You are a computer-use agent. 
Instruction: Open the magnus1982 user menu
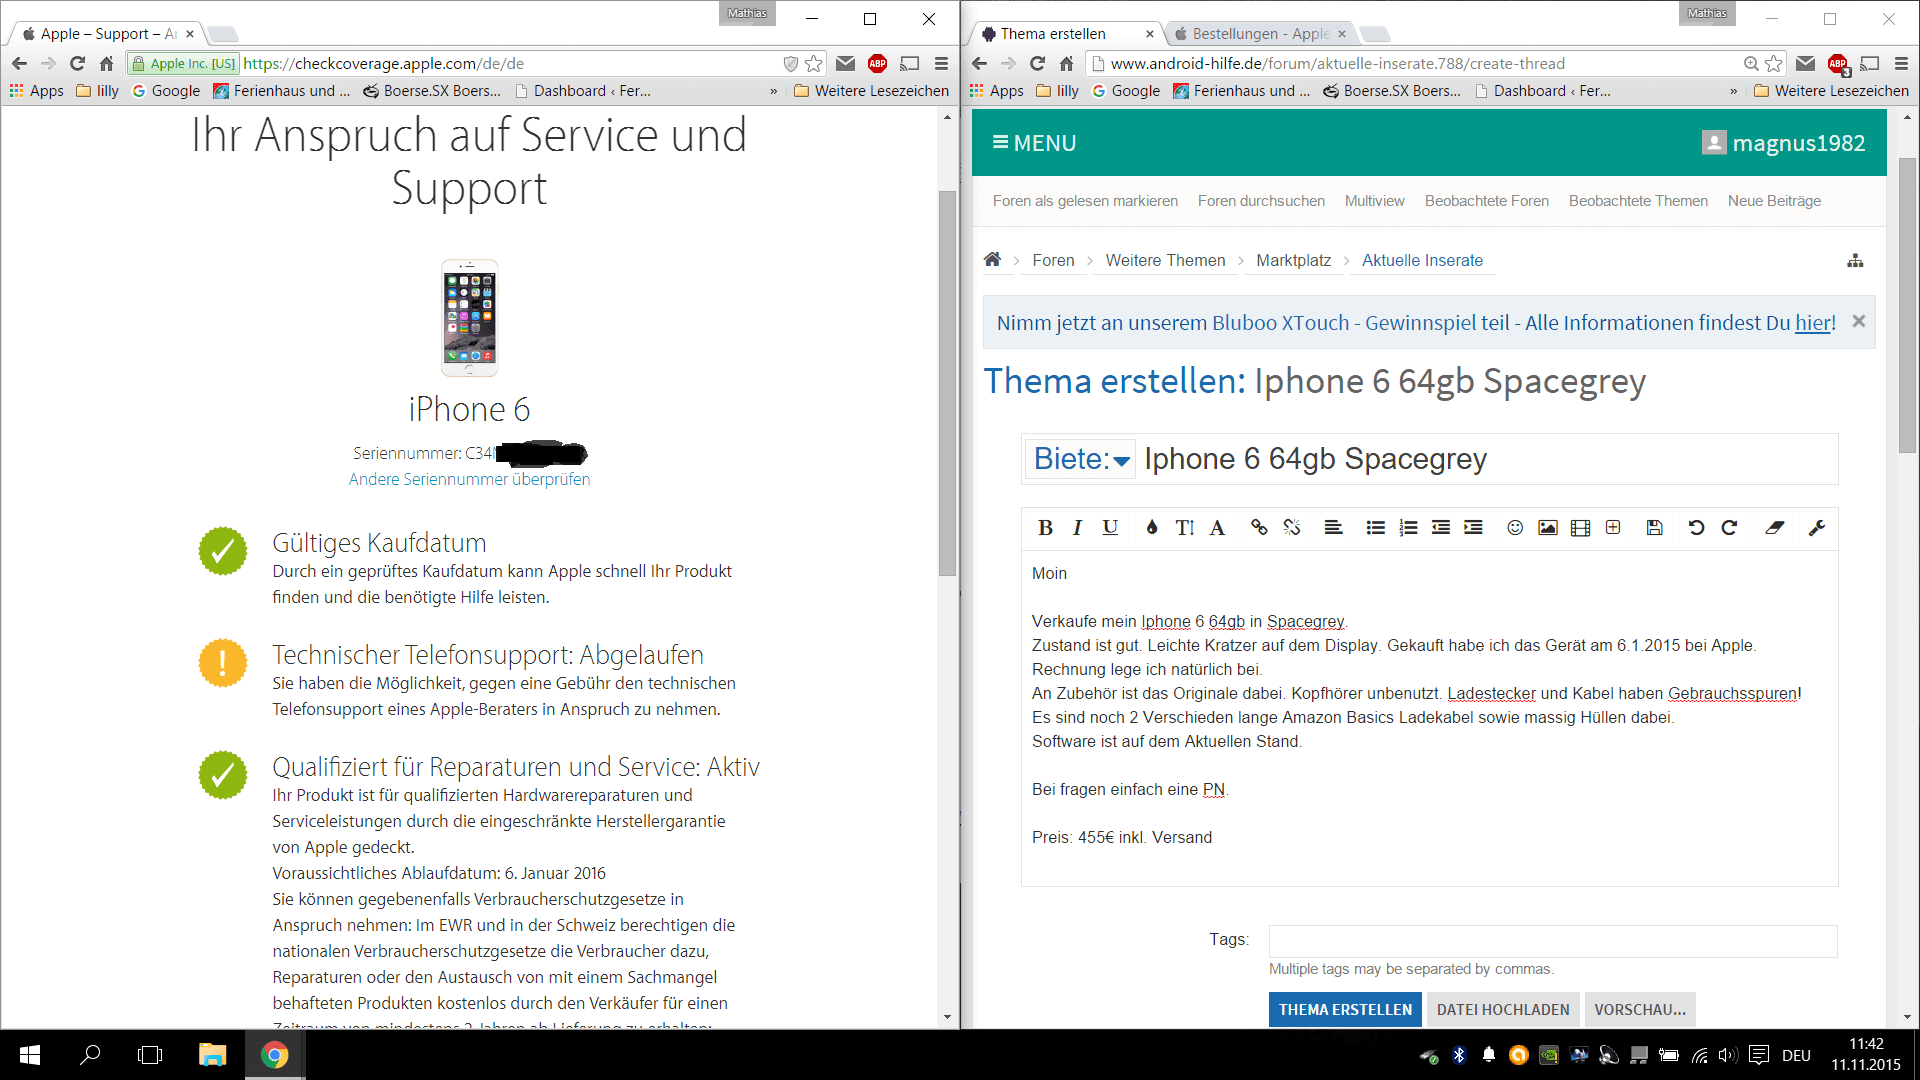(x=1784, y=143)
